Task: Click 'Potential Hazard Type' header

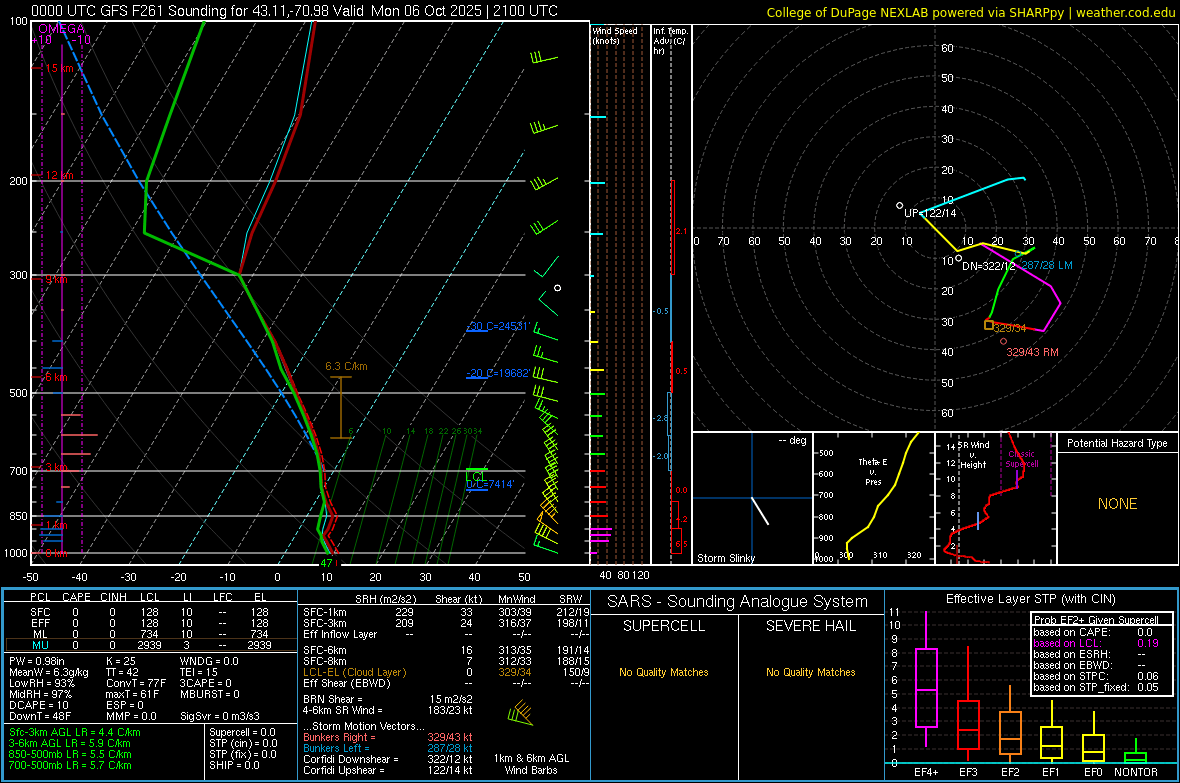Action: [x=1117, y=443]
